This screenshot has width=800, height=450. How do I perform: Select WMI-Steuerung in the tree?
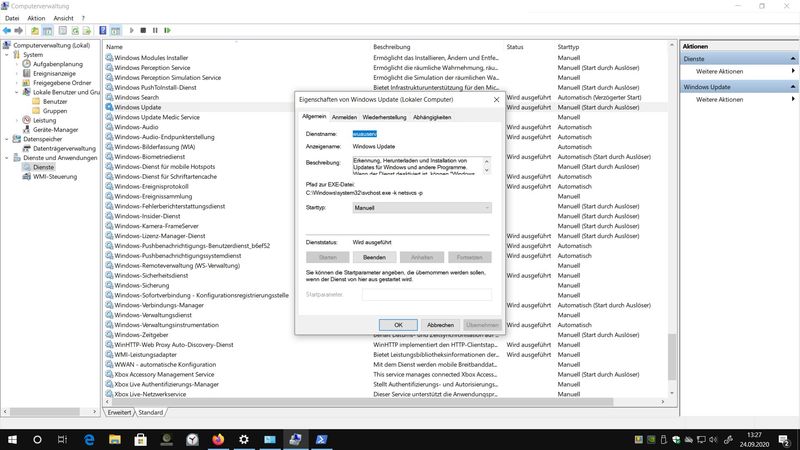click(55, 177)
